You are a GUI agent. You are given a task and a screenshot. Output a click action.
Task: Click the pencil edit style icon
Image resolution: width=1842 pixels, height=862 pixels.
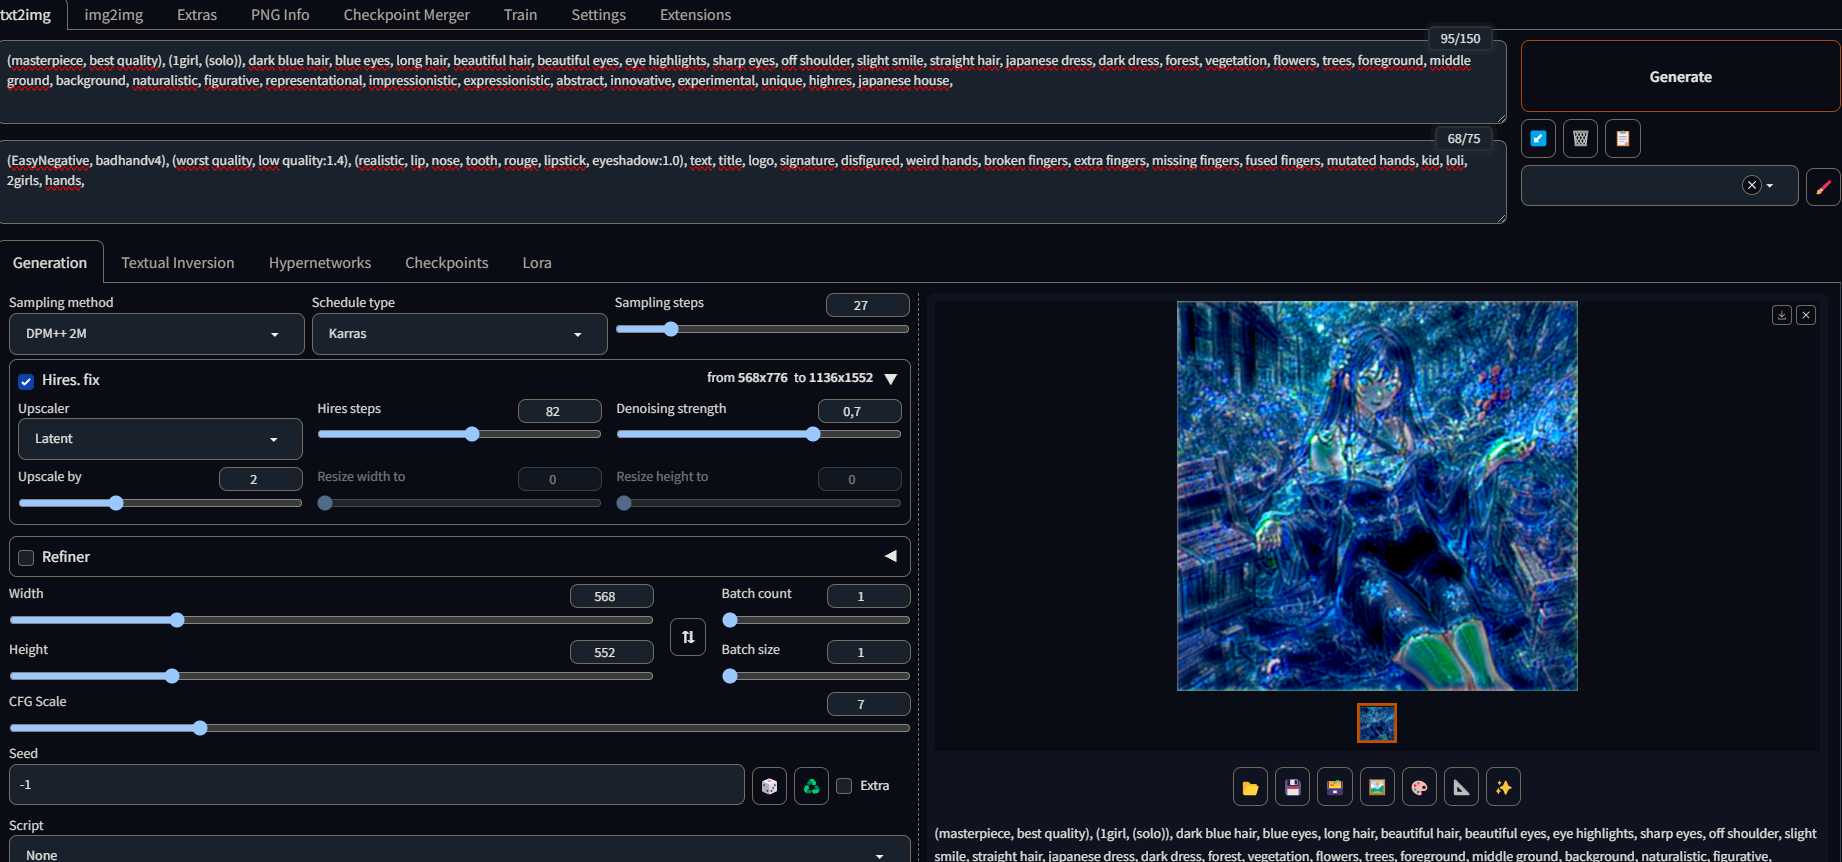1823,186
